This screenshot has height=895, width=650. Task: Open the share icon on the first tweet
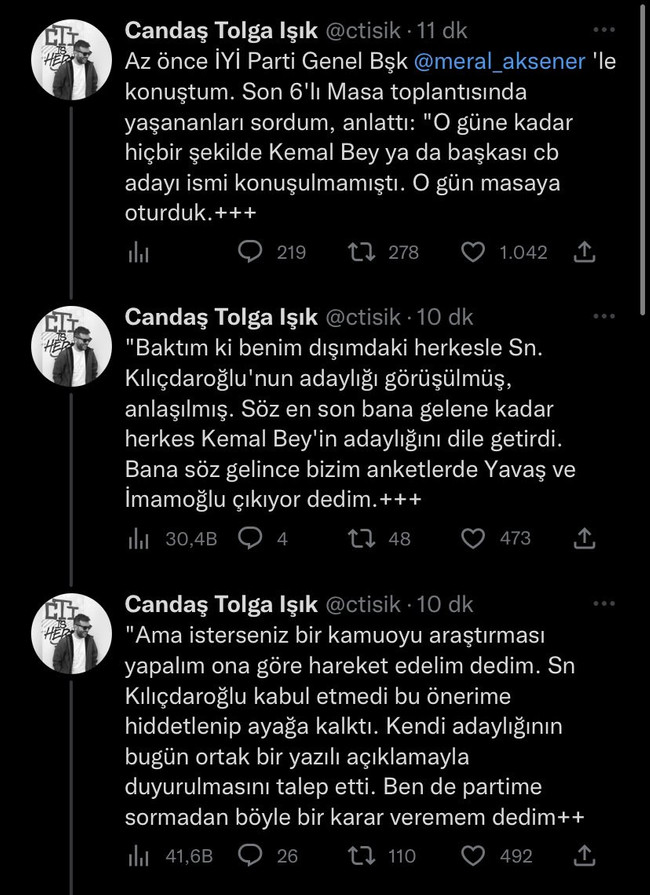(x=586, y=253)
